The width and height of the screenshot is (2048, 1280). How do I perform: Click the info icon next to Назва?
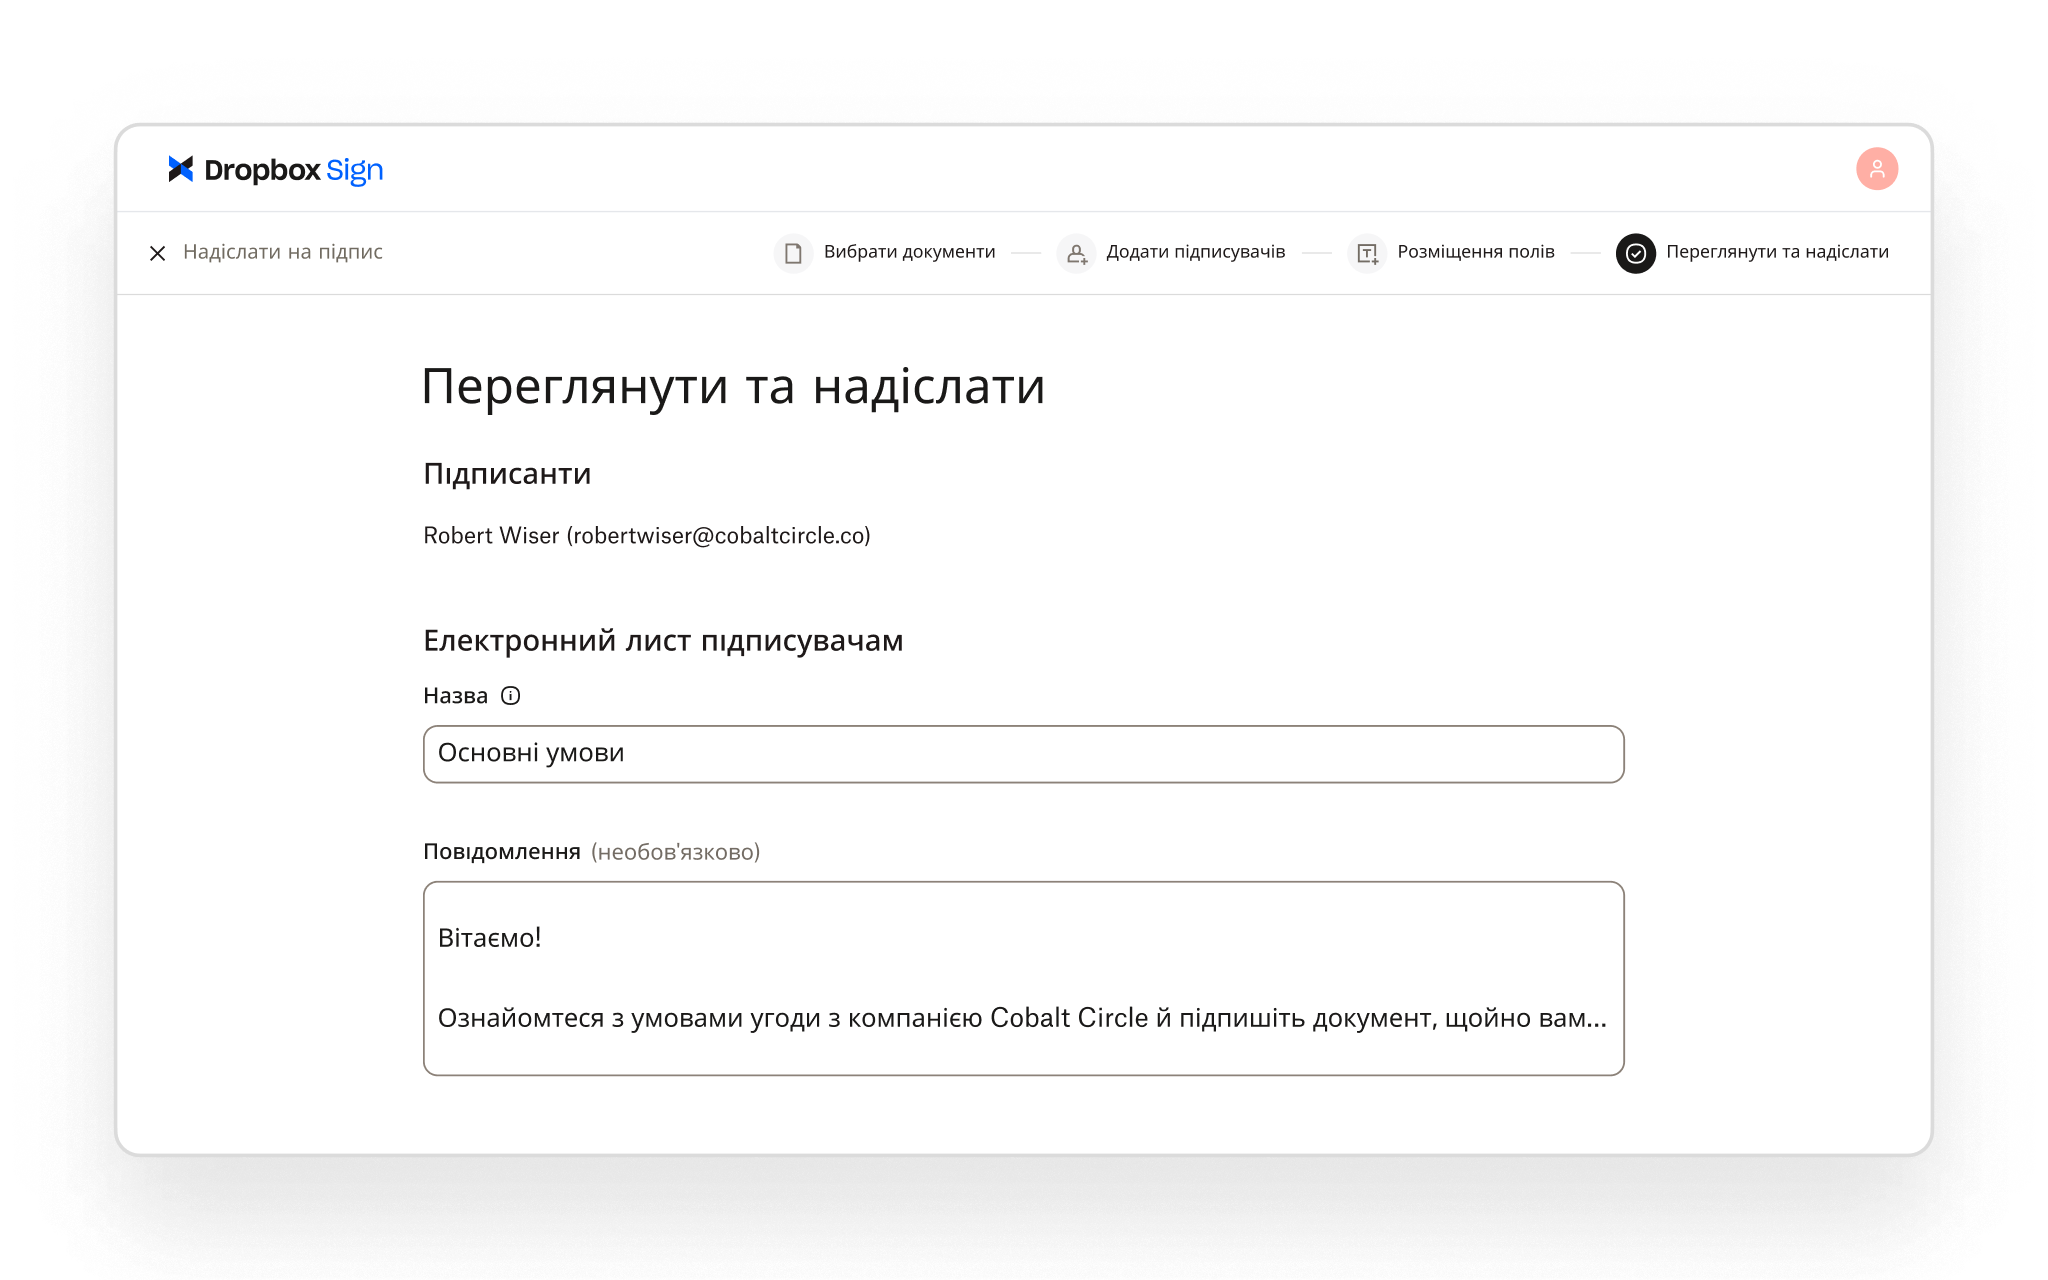(x=510, y=696)
